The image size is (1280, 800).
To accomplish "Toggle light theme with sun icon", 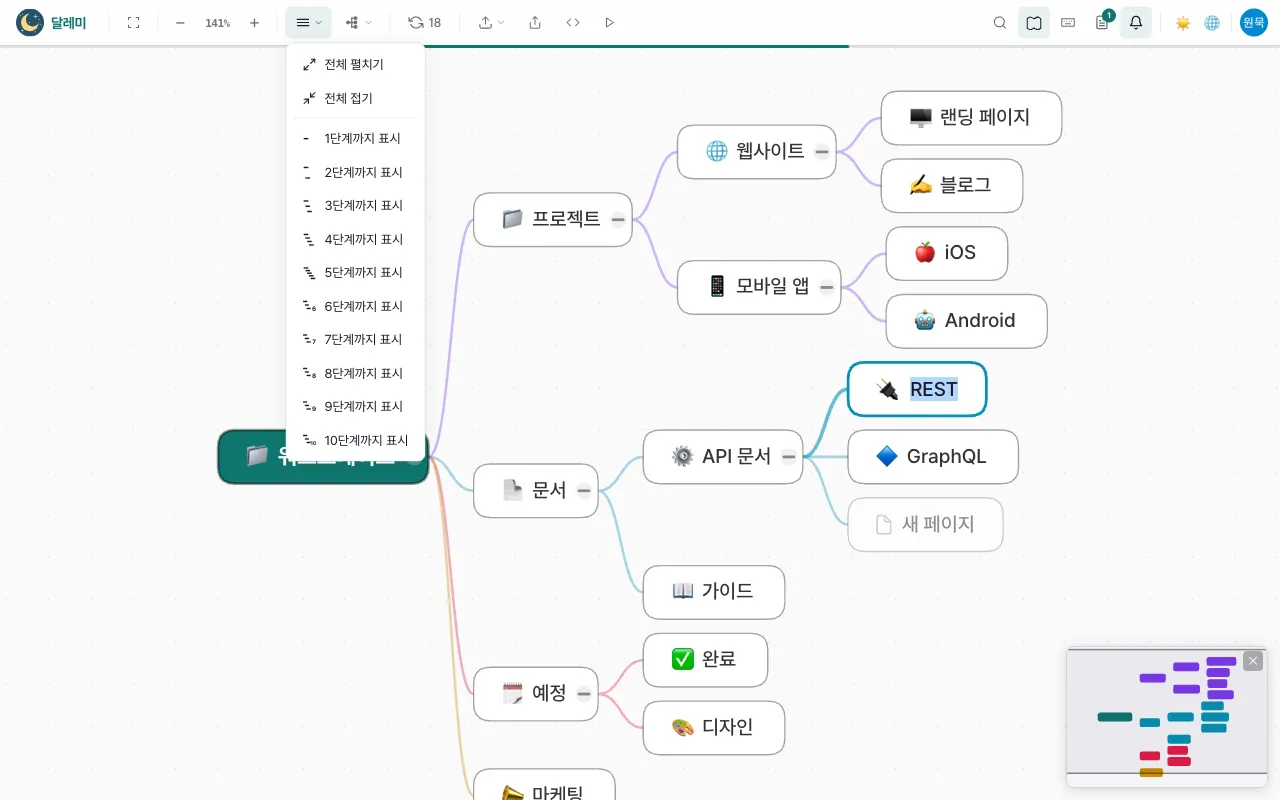I will click(1183, 22).
